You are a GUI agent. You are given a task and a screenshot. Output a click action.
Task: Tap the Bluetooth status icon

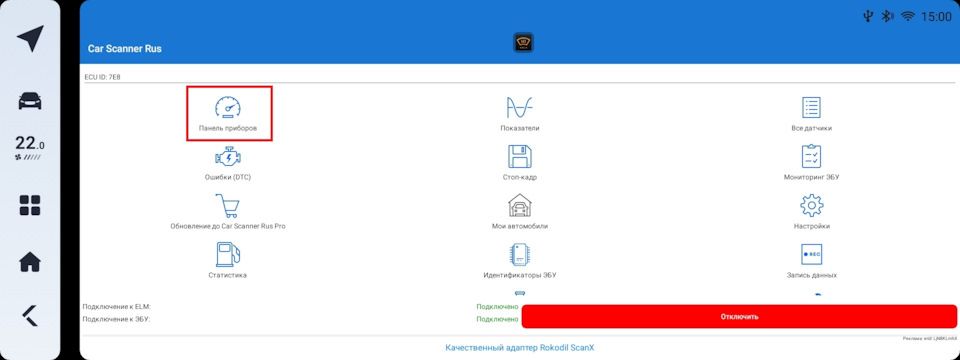pyautogui.click(x=887, y=17)
